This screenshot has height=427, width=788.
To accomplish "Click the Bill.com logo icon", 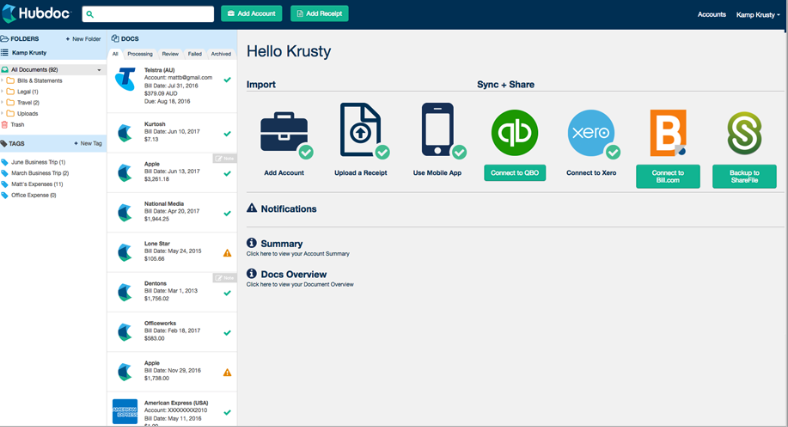I will [x=668, y=133].
